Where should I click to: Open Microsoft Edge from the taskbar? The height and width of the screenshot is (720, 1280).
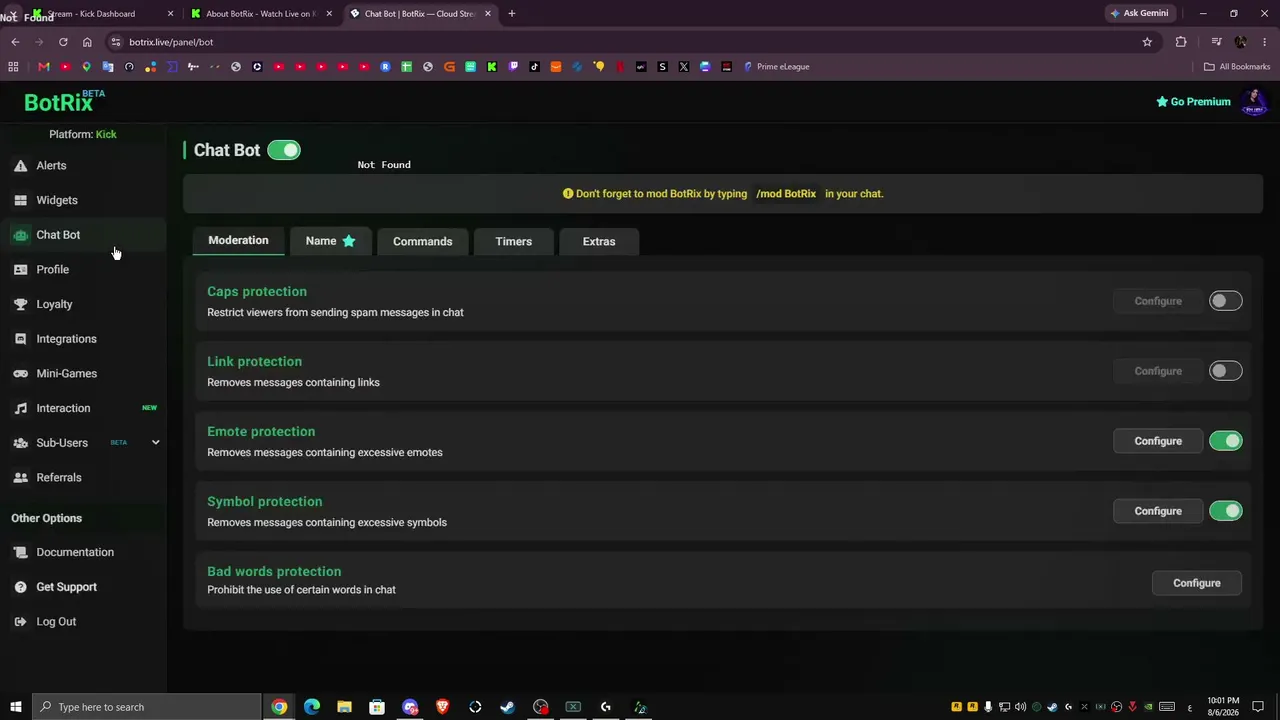(x=312, y=707)
